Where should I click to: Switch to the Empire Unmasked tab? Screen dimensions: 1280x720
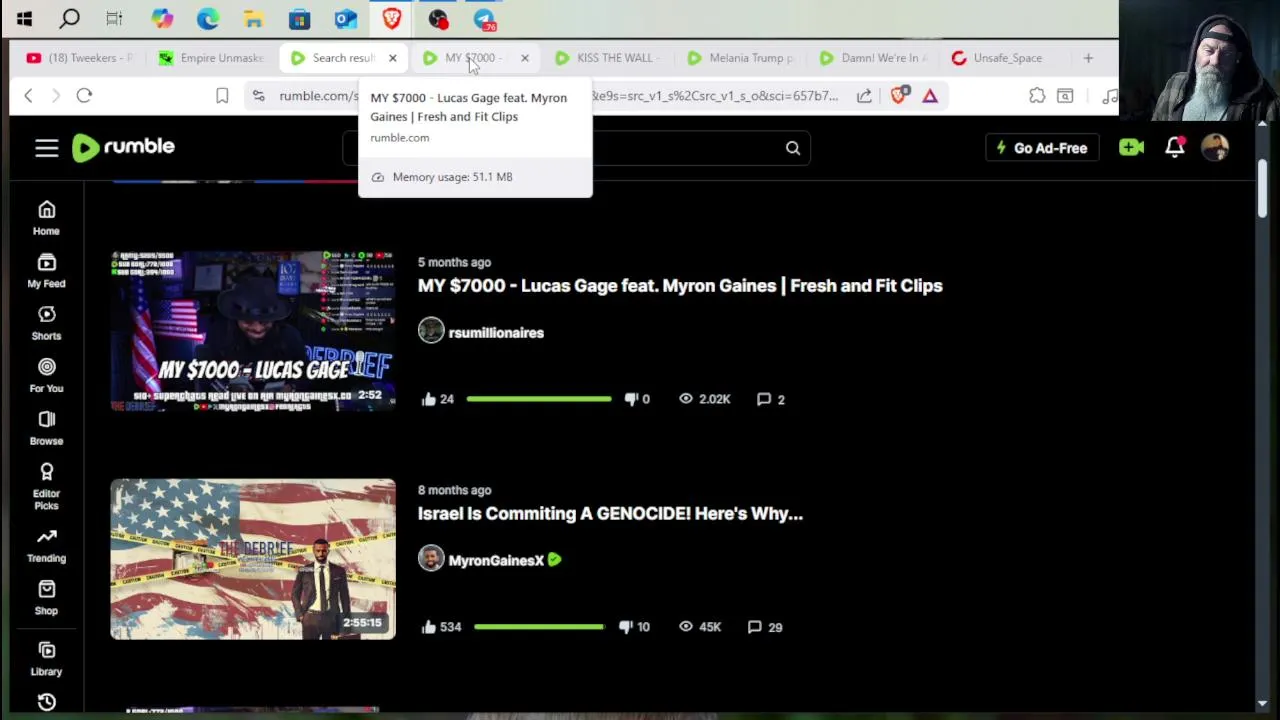coord(212,58)
